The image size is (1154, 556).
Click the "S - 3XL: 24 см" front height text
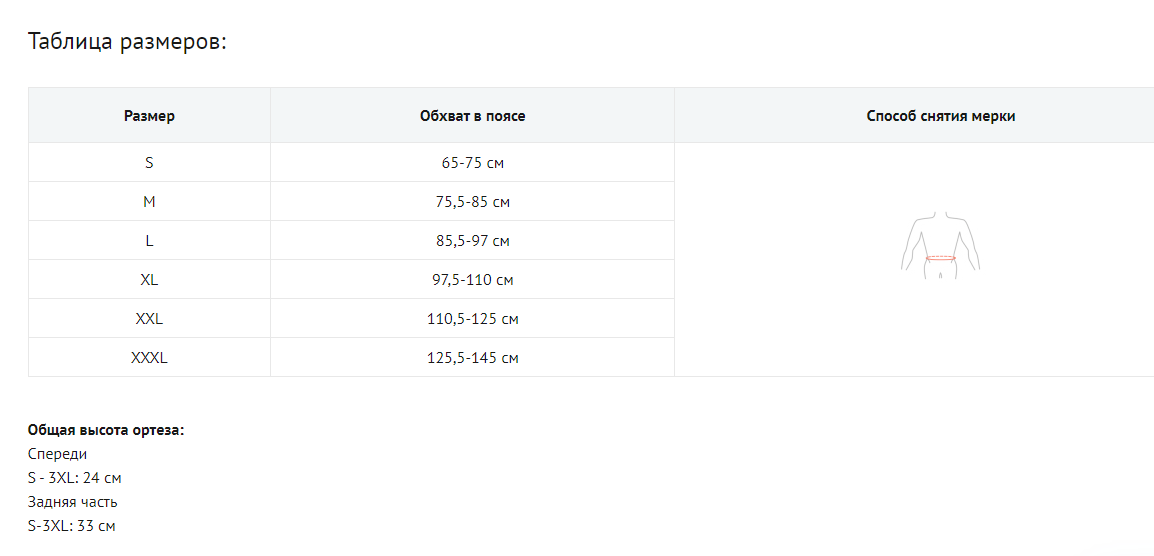[75, 478]
